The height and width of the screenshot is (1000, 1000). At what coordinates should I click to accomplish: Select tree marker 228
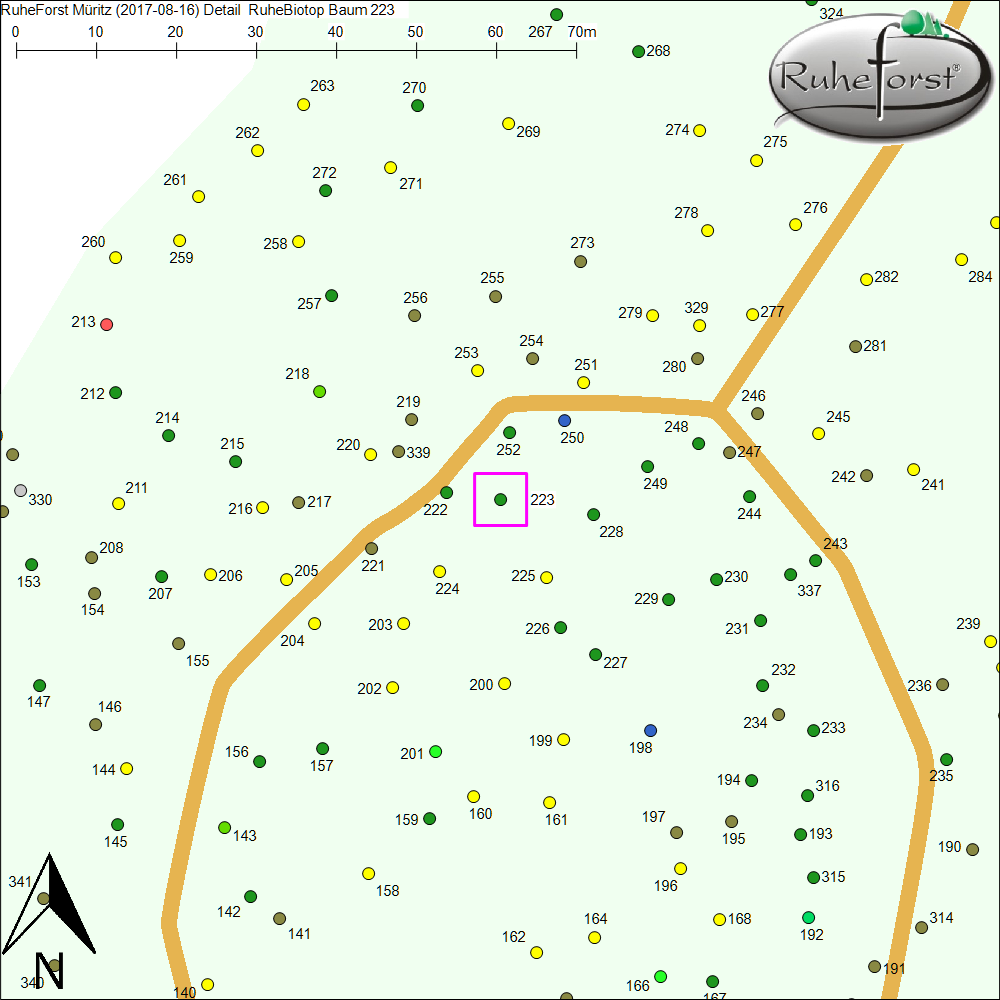click(x=593, y=514)
